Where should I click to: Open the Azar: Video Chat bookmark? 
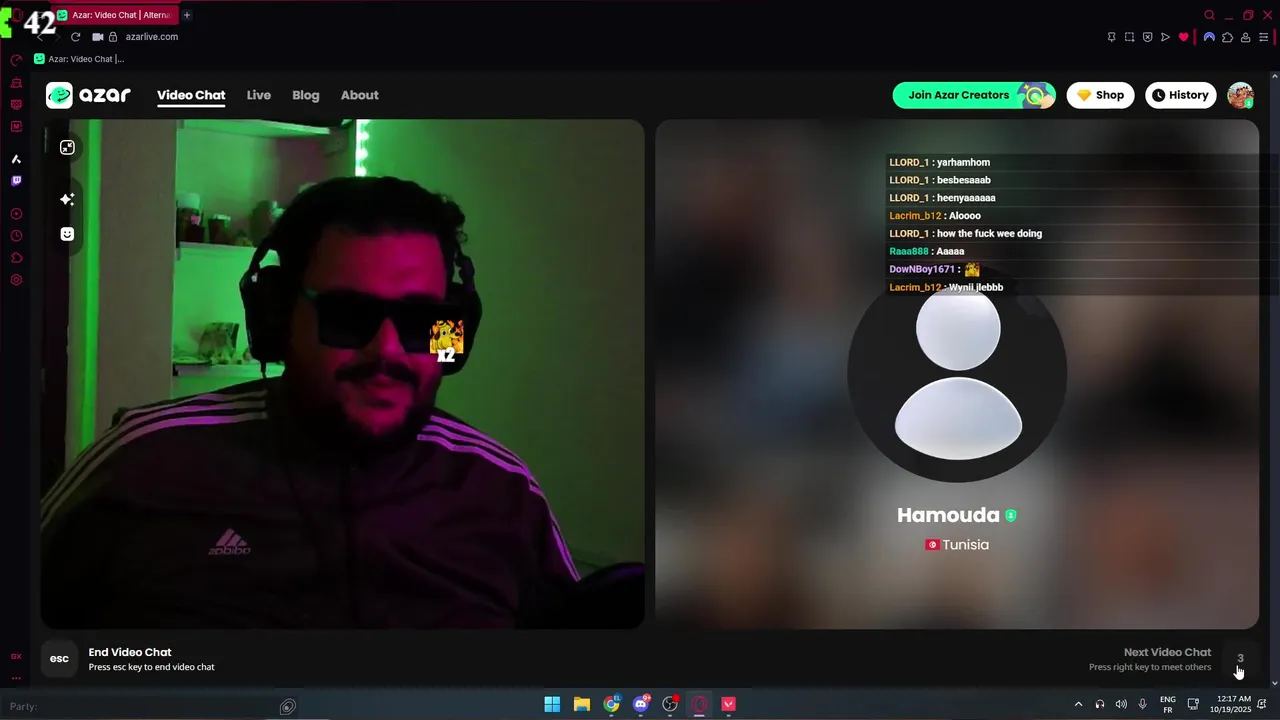(x=79, y=59)
